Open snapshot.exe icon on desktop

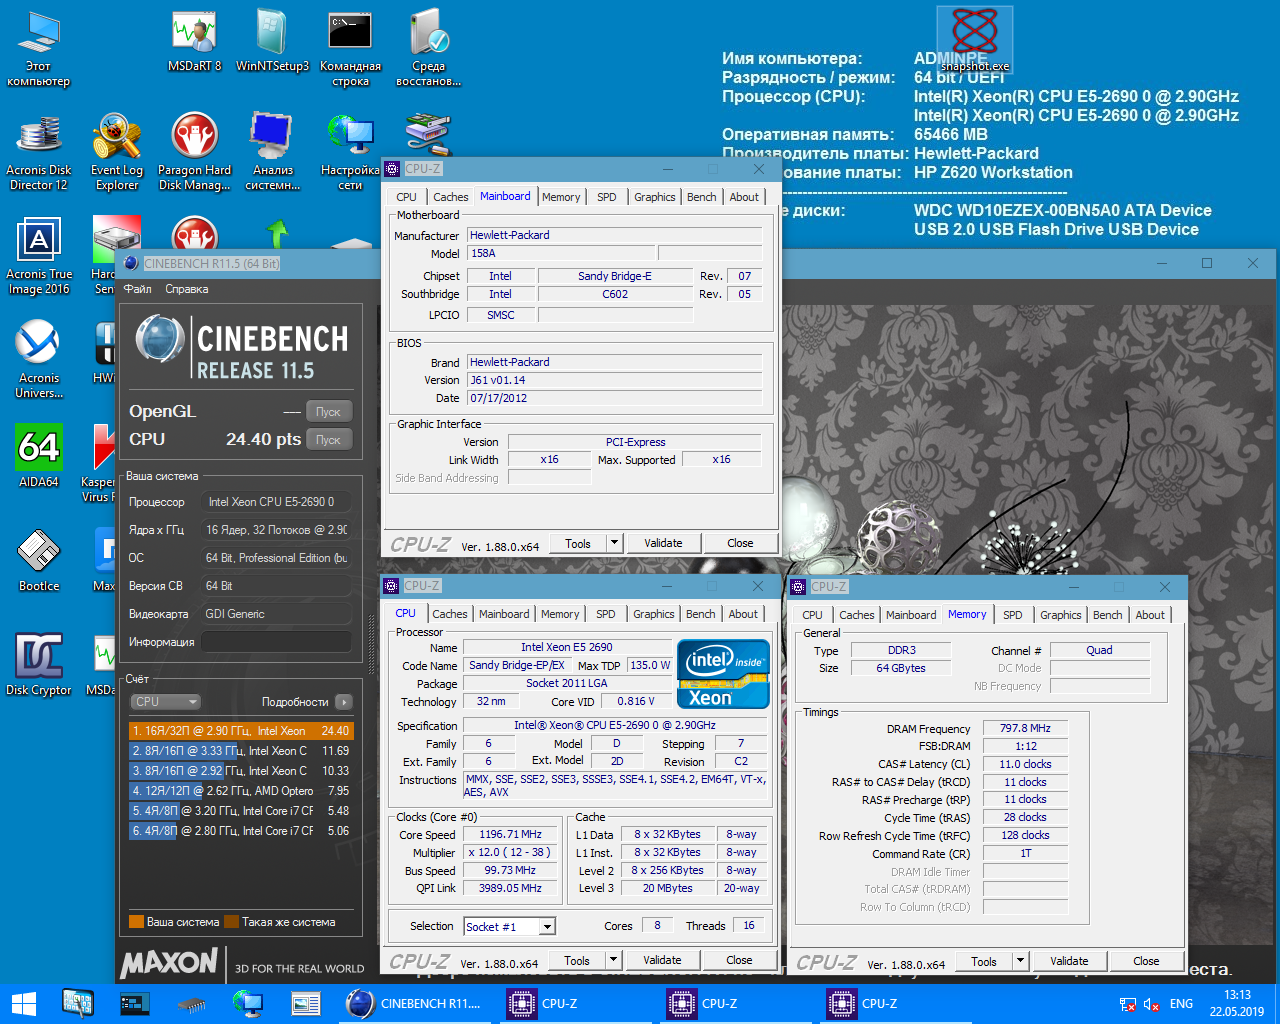click(x=975, y=39)
